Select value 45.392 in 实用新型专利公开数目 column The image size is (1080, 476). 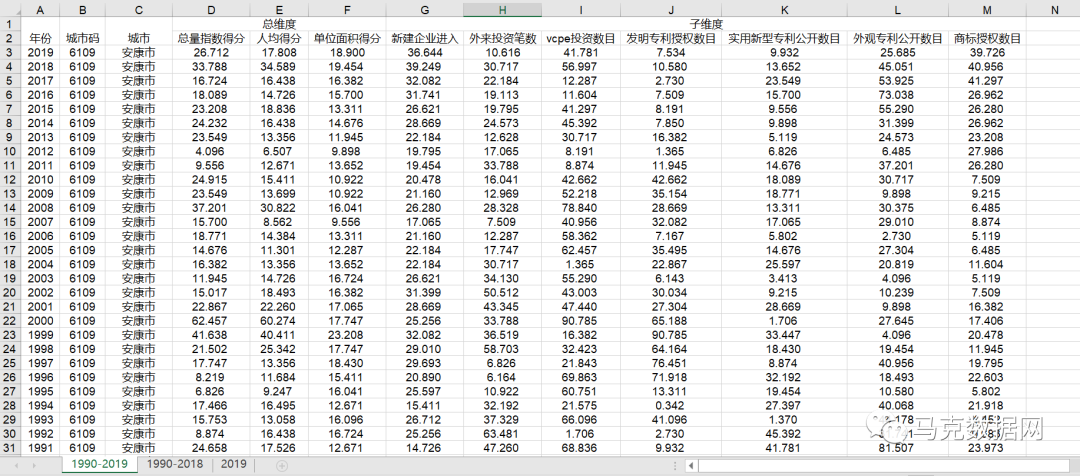tap(785, 433)
